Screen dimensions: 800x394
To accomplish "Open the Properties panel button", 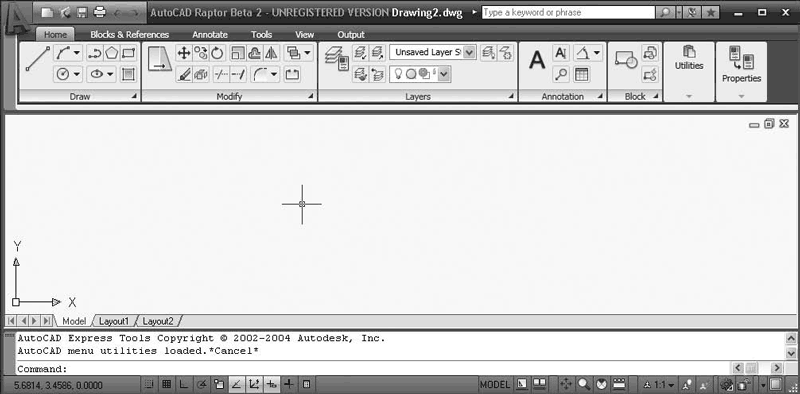I will pos(741,72).
